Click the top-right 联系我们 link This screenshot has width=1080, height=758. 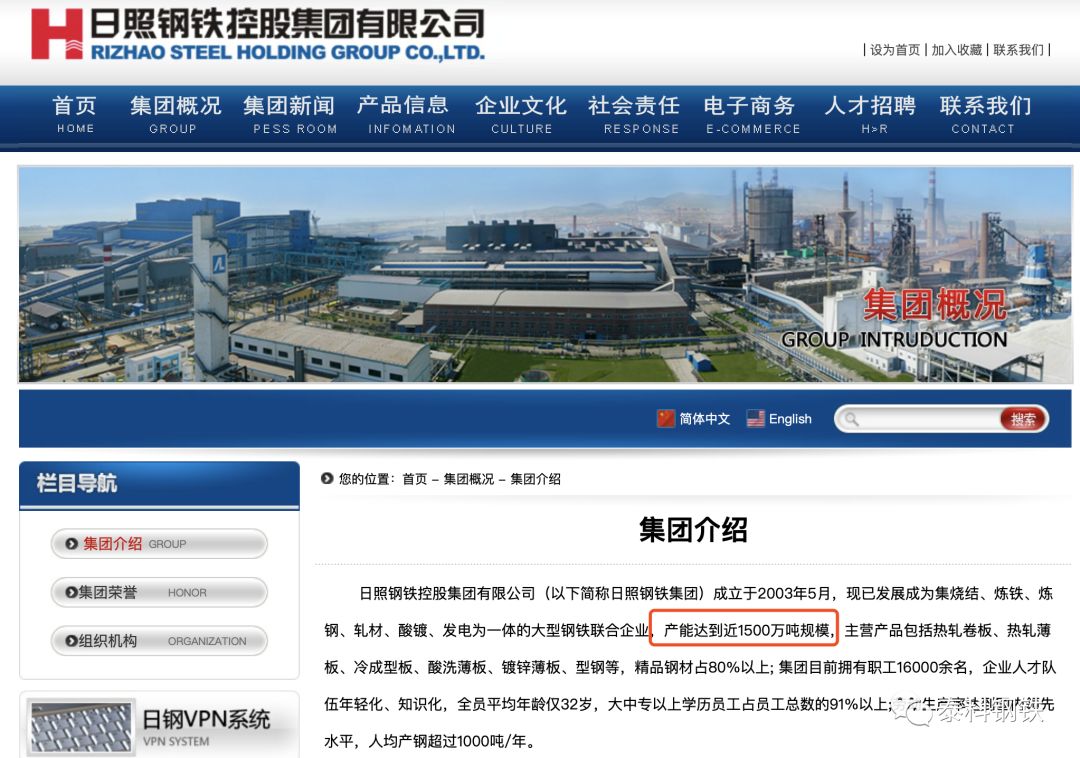tap(1018, 50)
